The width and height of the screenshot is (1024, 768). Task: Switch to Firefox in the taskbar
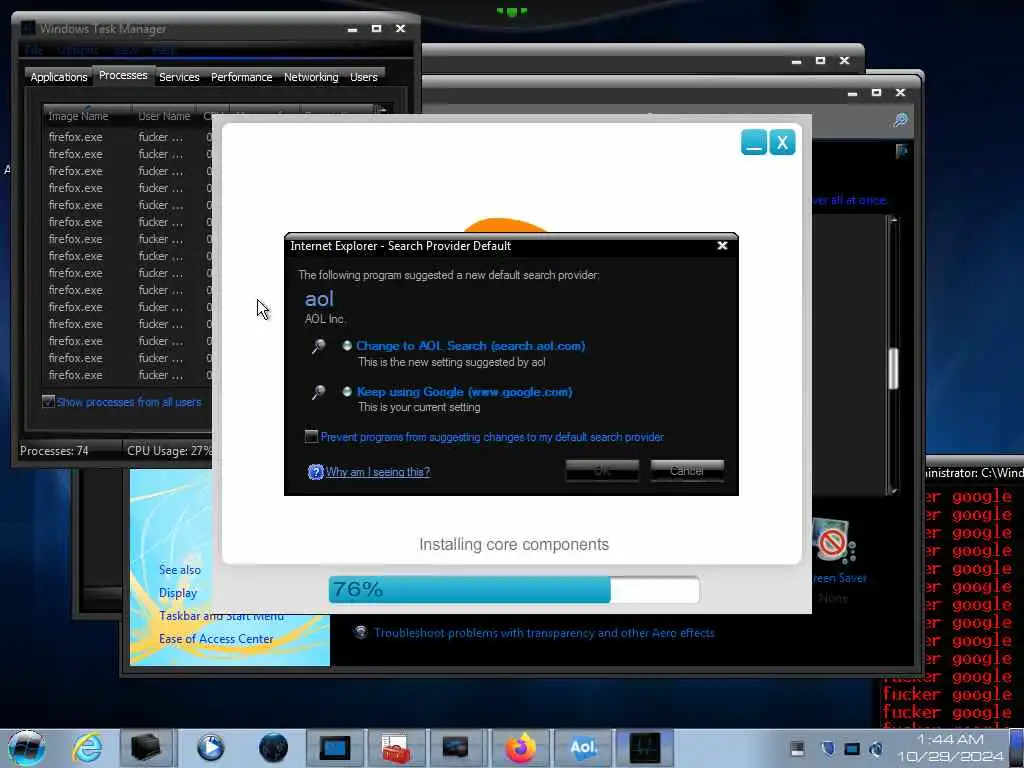coord(520,748)
